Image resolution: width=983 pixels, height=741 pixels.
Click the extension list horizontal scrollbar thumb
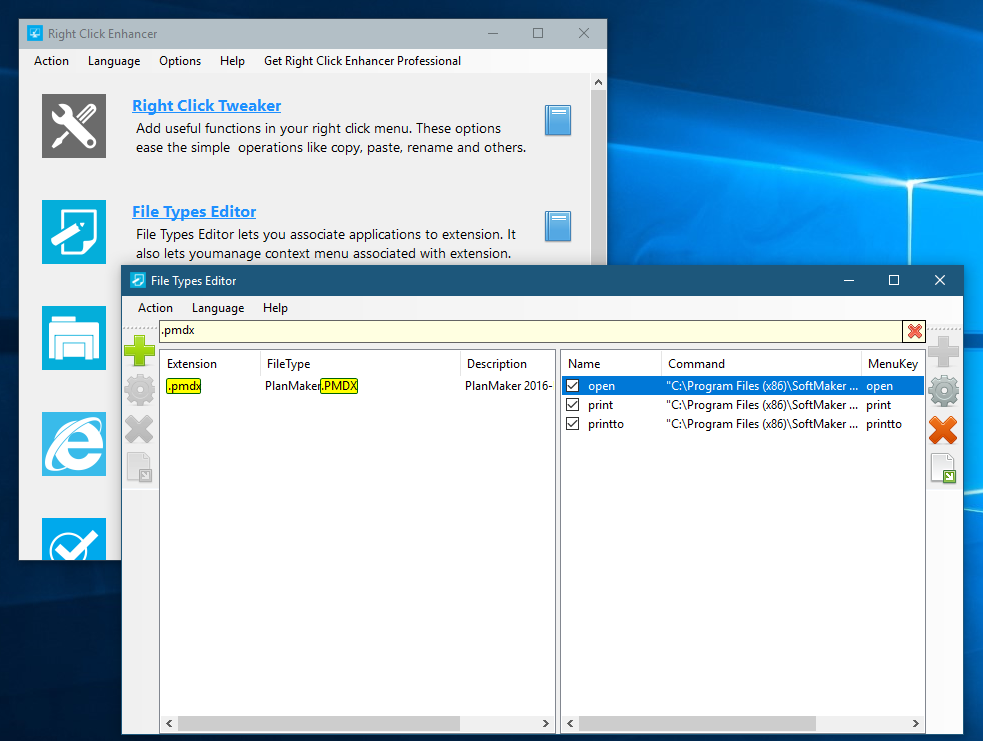point(319,723)
